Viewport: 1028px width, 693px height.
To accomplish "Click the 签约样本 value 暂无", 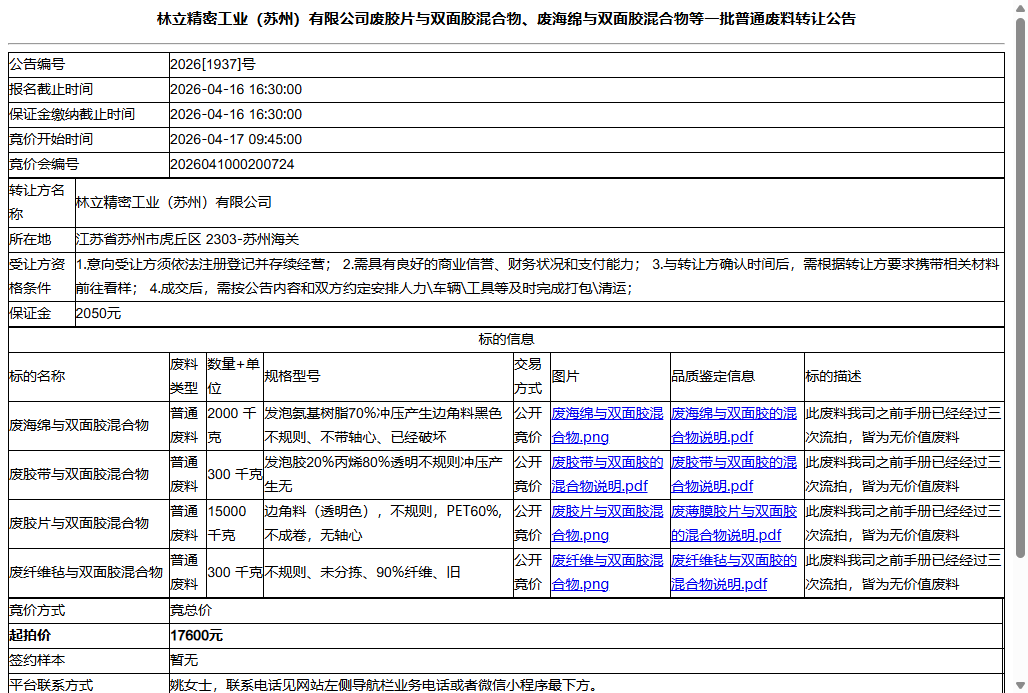I will 184,660.
